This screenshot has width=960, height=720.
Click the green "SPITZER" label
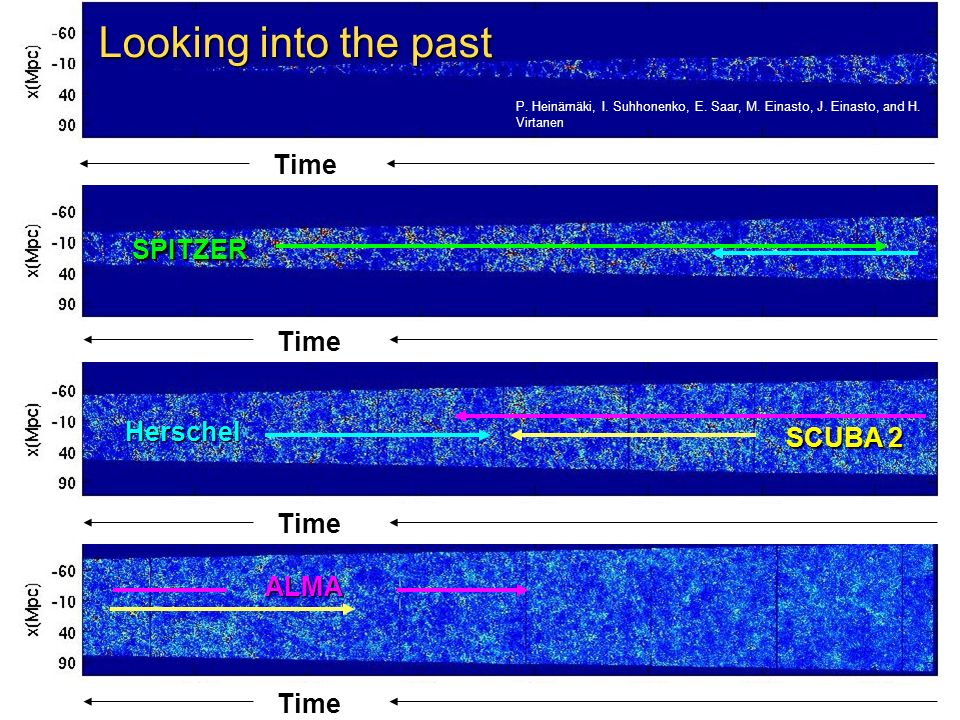click(190, 250)
